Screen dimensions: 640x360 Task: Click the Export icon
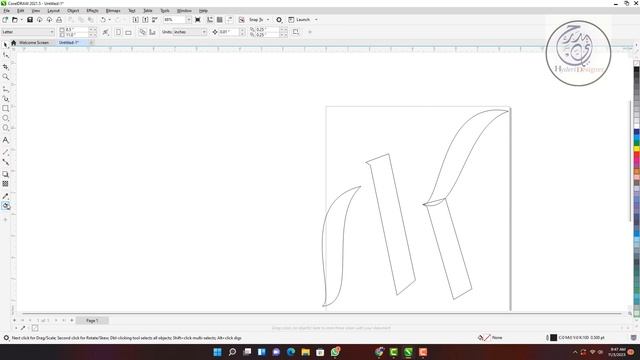tap(145, 20)
